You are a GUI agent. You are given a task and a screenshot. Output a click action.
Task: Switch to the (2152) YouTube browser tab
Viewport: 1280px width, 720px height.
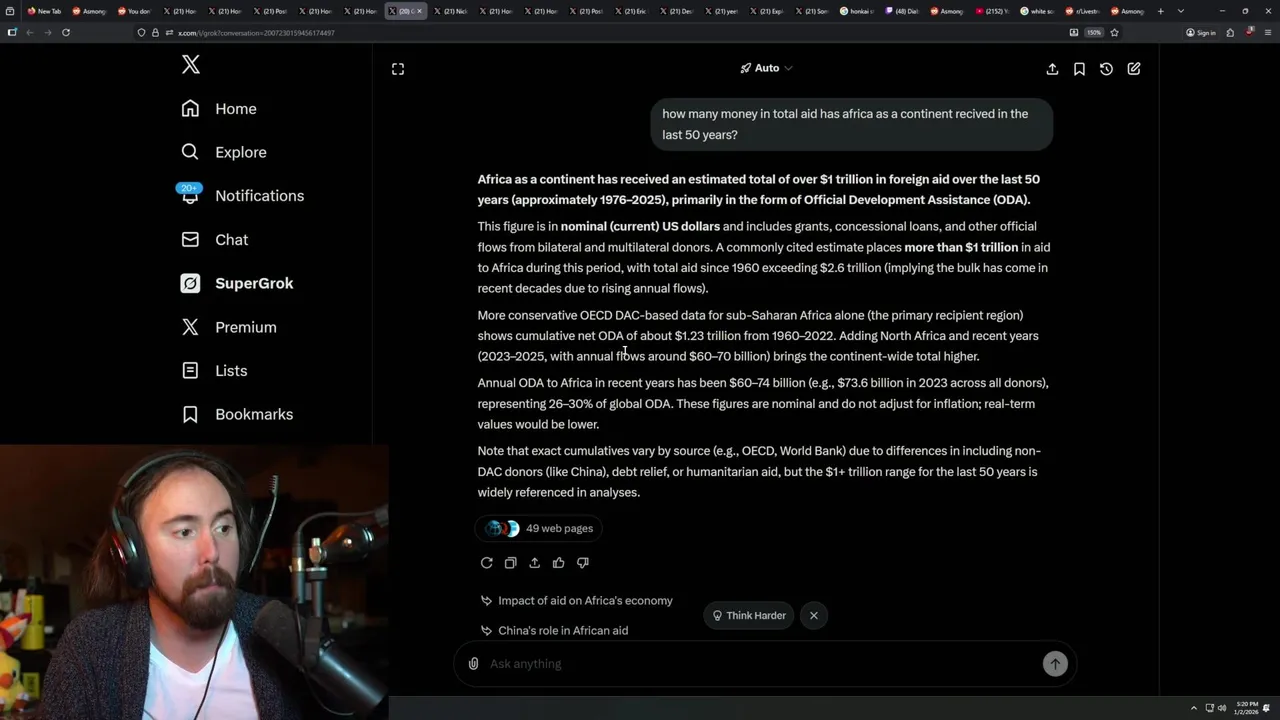point(992,11)
